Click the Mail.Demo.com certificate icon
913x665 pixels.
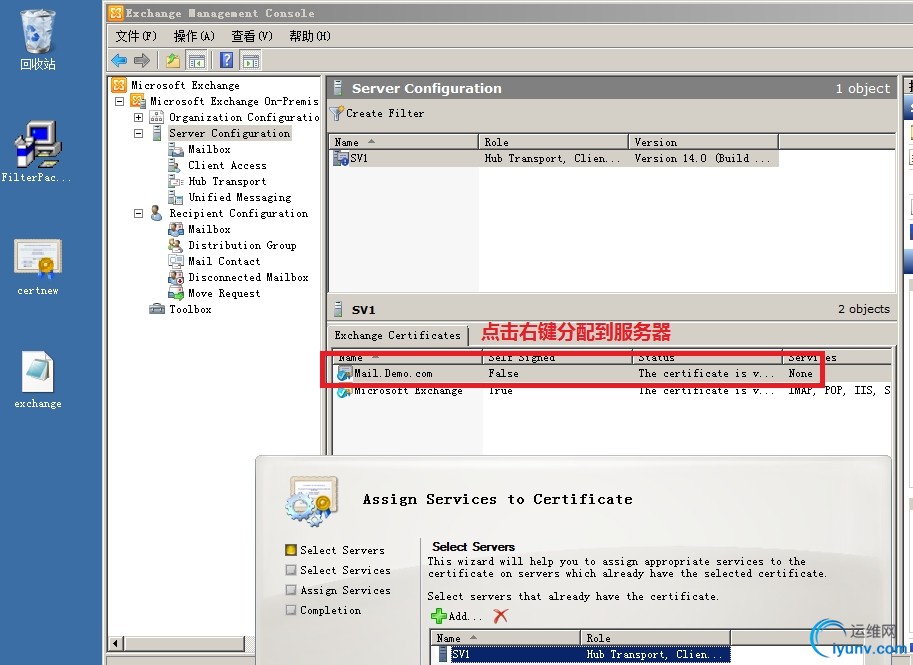tap(344, 373)
